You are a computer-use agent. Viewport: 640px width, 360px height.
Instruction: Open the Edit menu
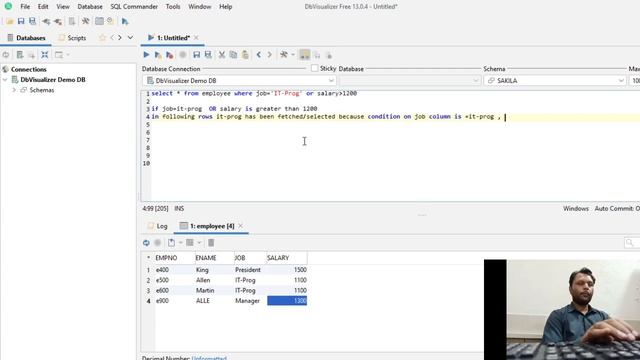click(43, 7)
